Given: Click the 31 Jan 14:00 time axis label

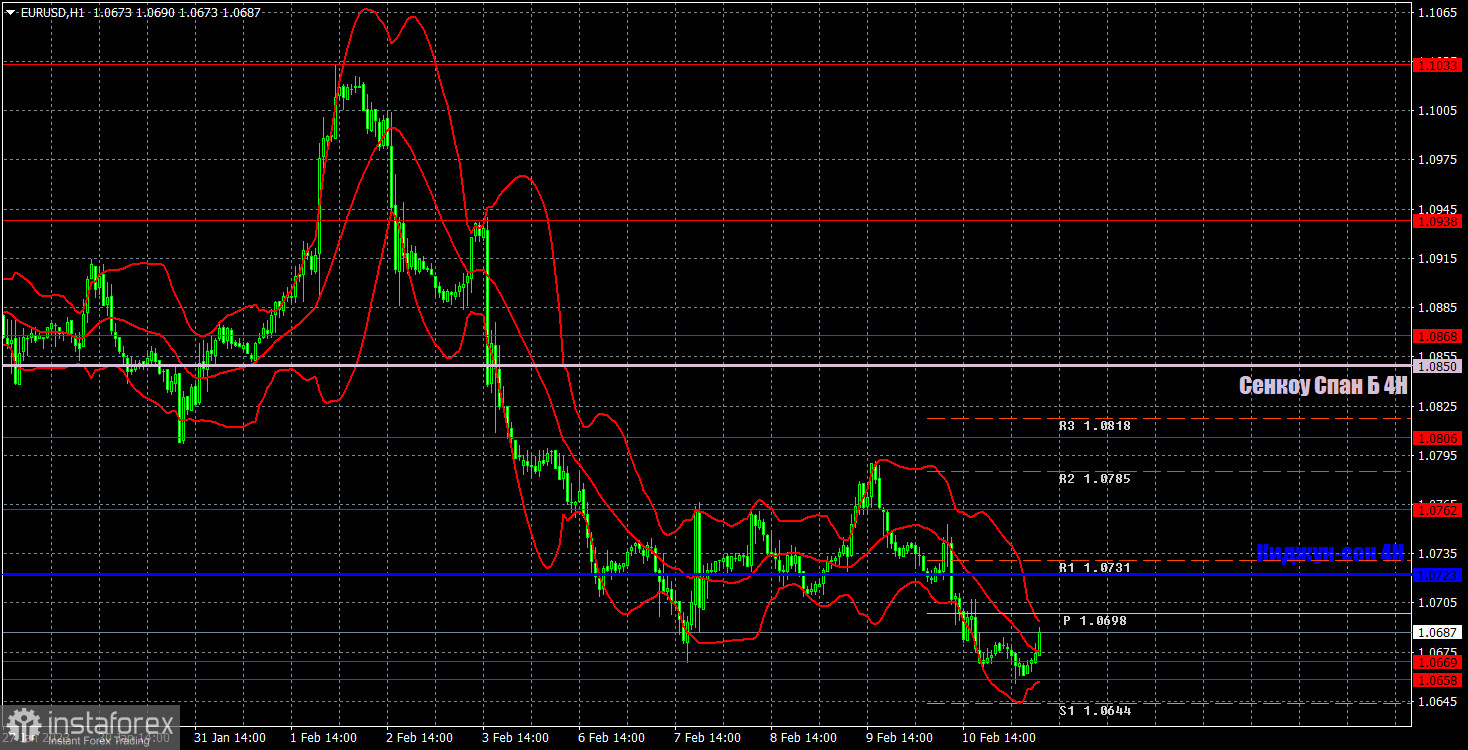Looking at the screenshot, I should click(229, 738).
